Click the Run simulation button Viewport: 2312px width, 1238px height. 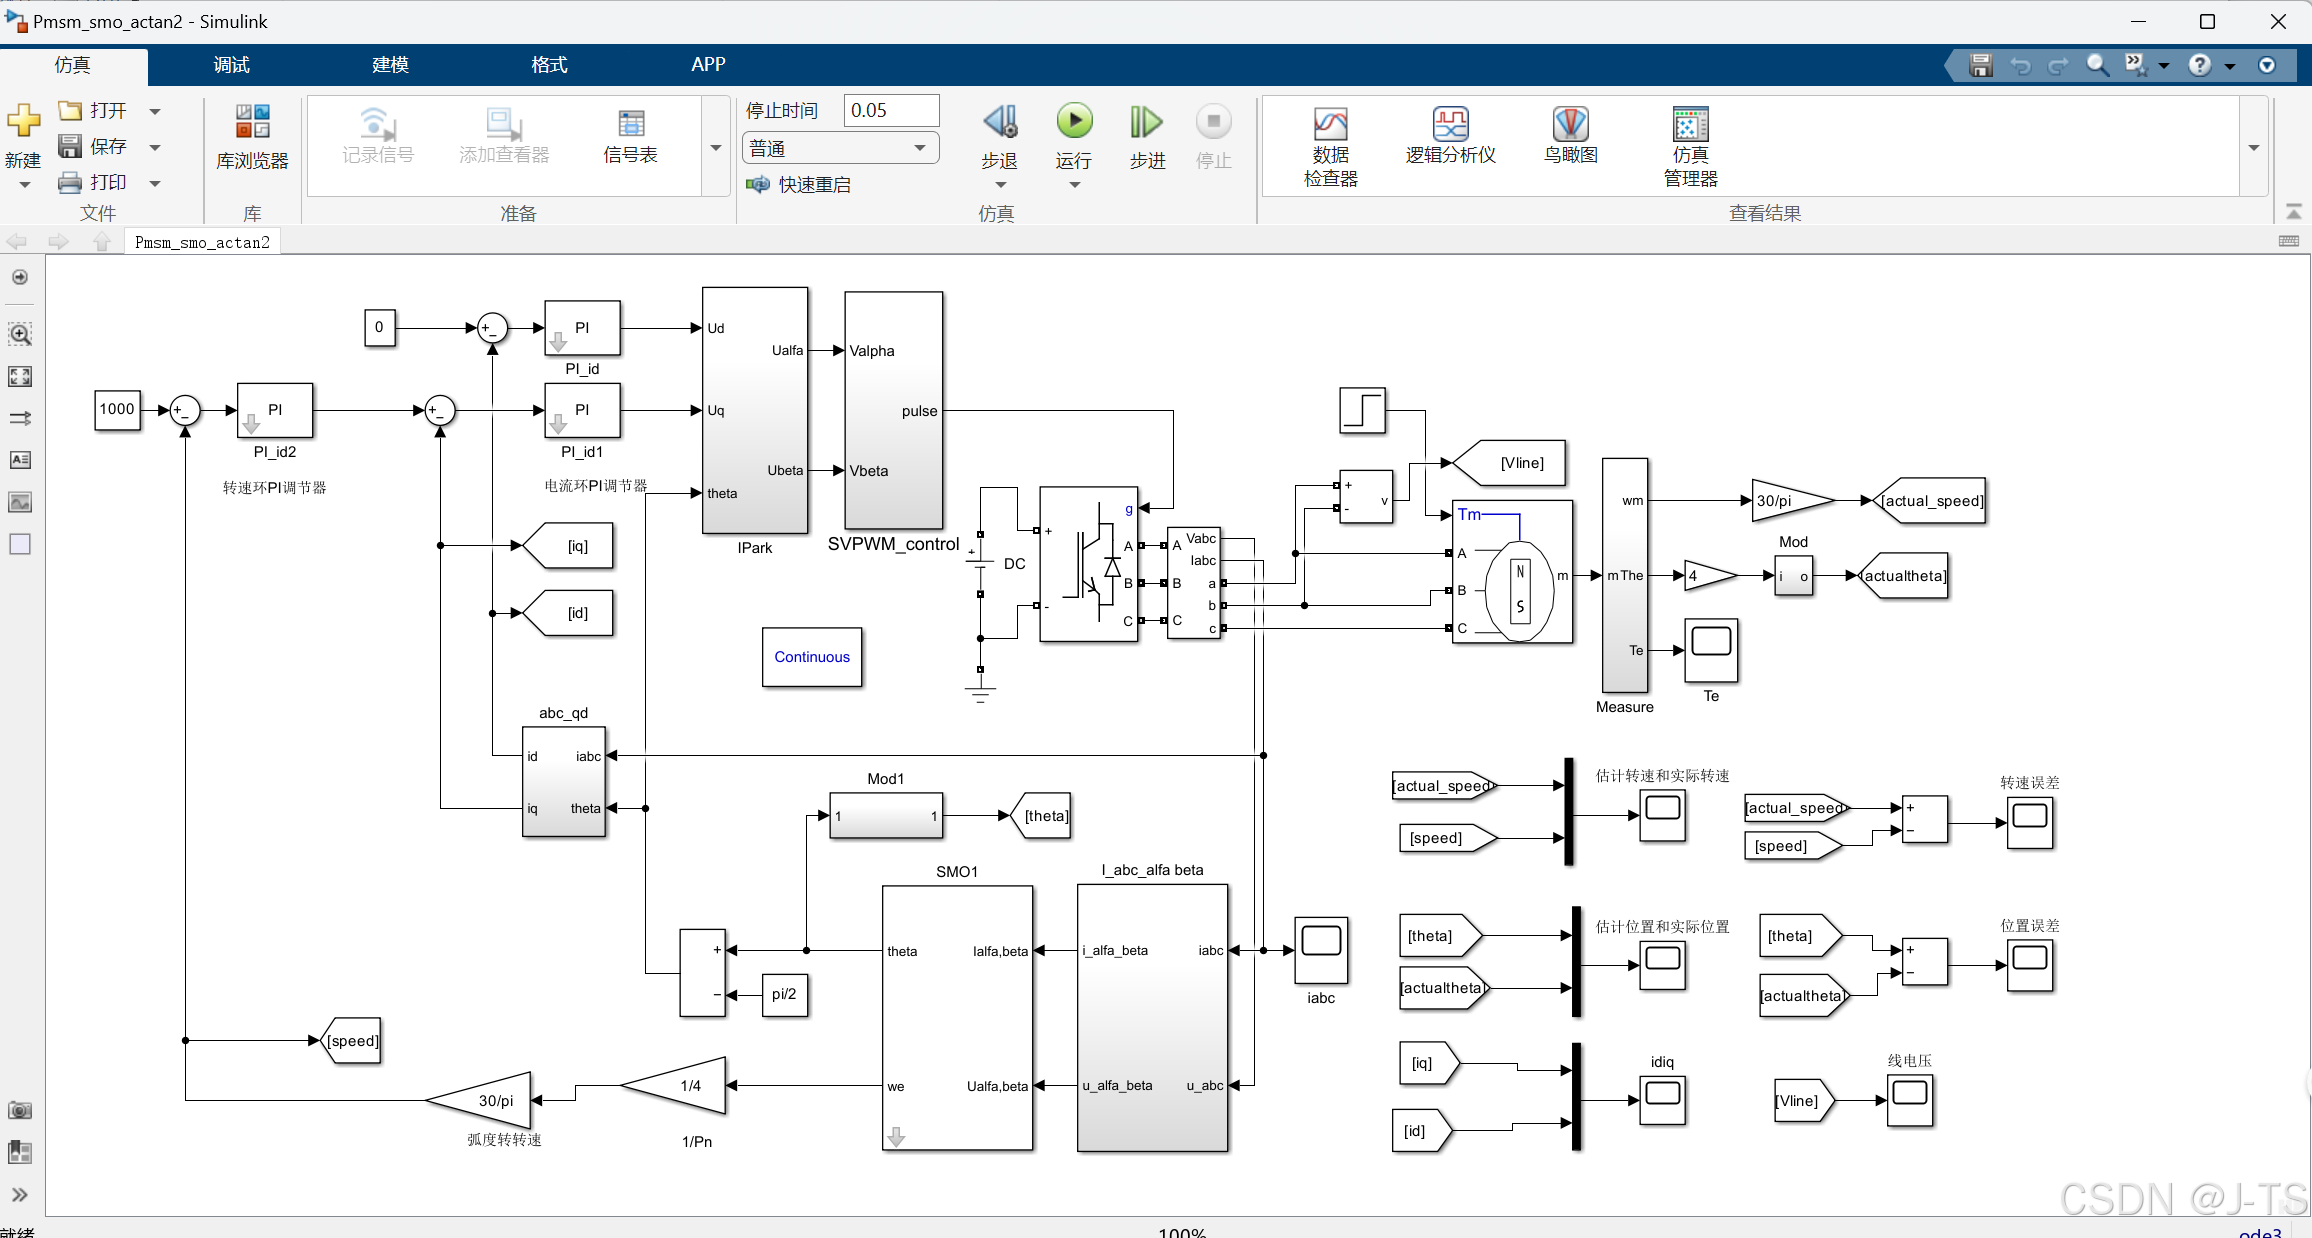click(x=1074, y=122)
